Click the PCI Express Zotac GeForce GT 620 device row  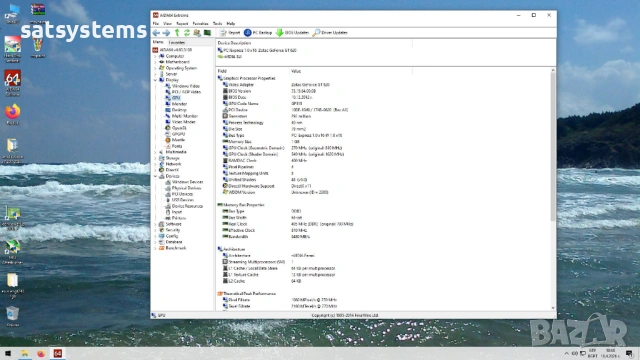click(x=257, y=51)
